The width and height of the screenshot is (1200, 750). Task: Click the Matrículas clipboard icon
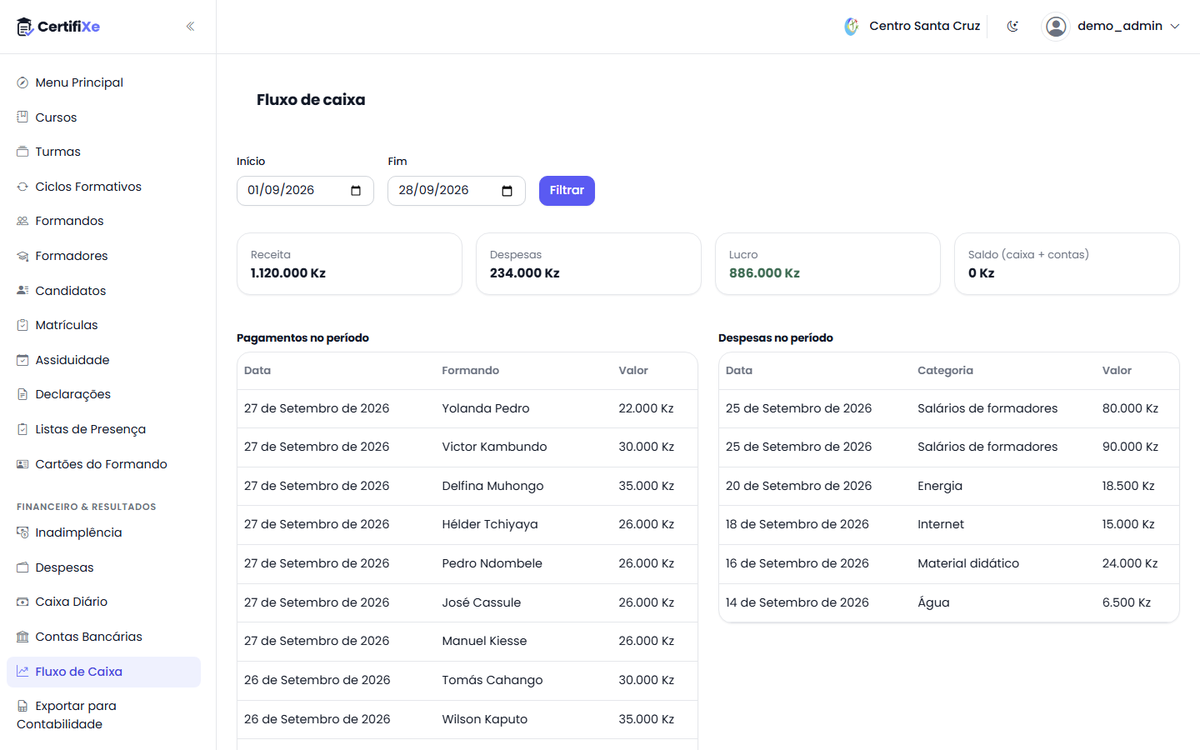tap(23, 325)
